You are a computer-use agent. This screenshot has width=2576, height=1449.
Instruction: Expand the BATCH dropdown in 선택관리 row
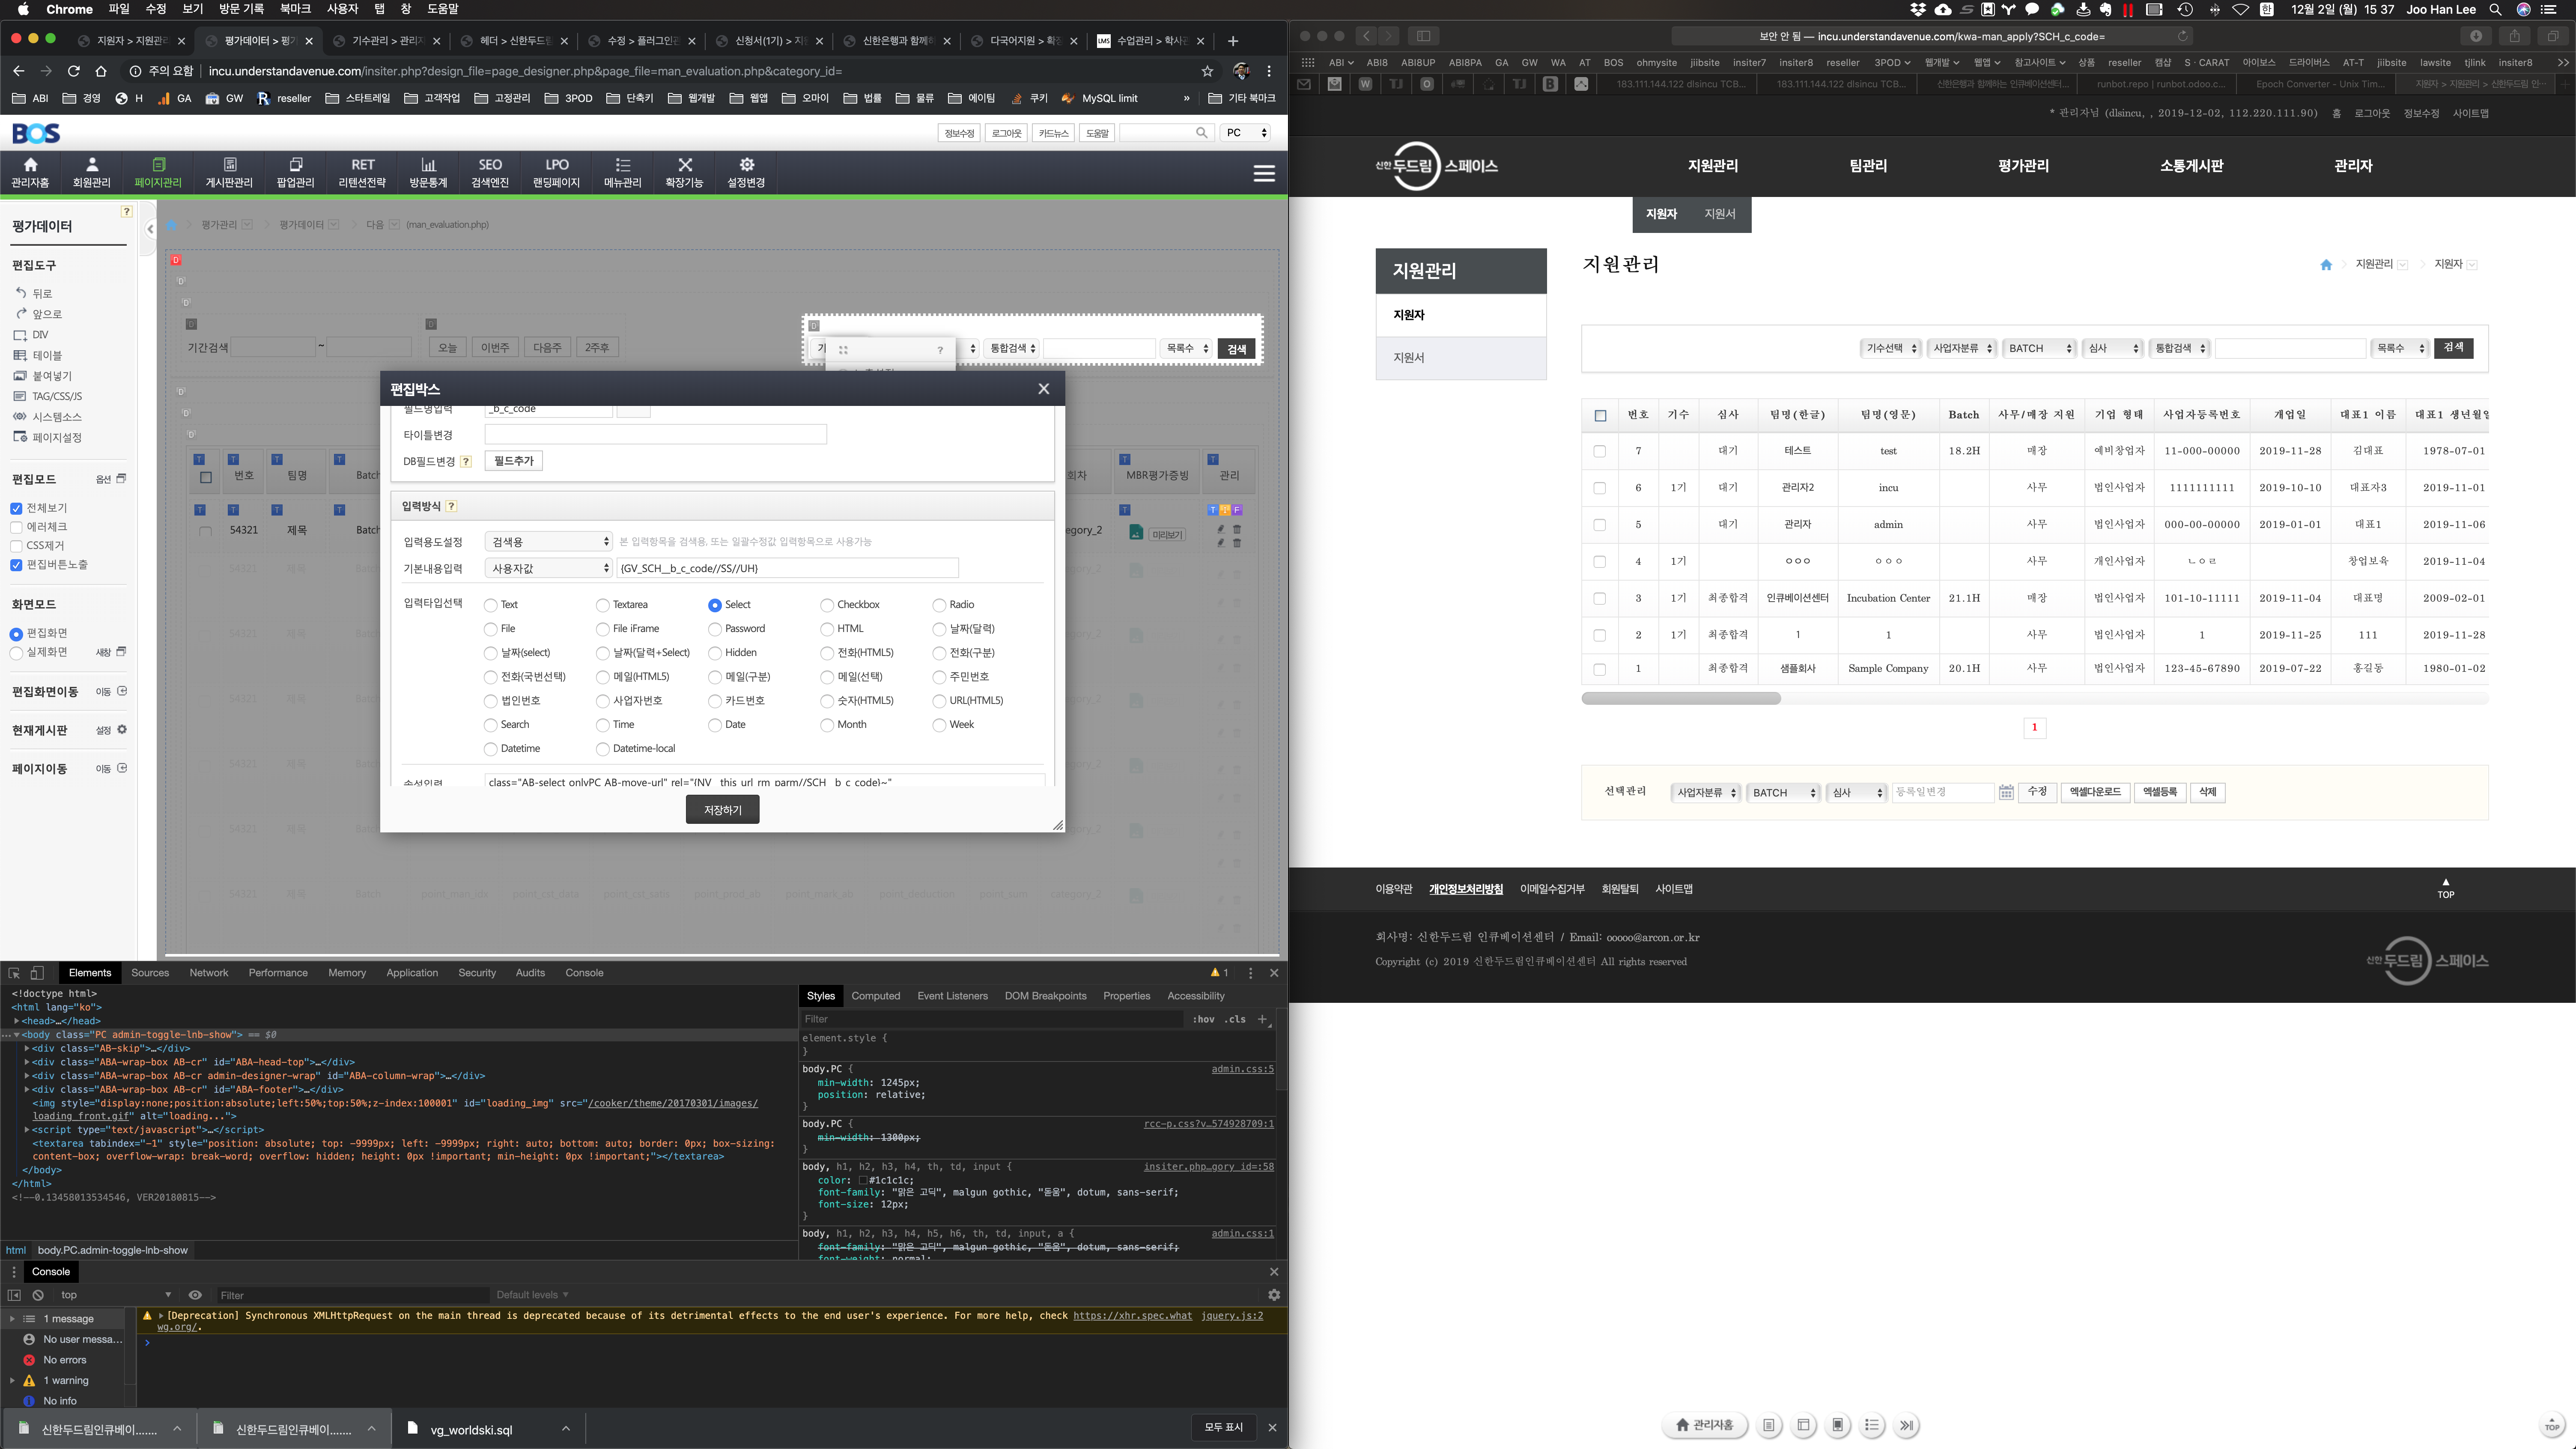[x=1783, y=792]
